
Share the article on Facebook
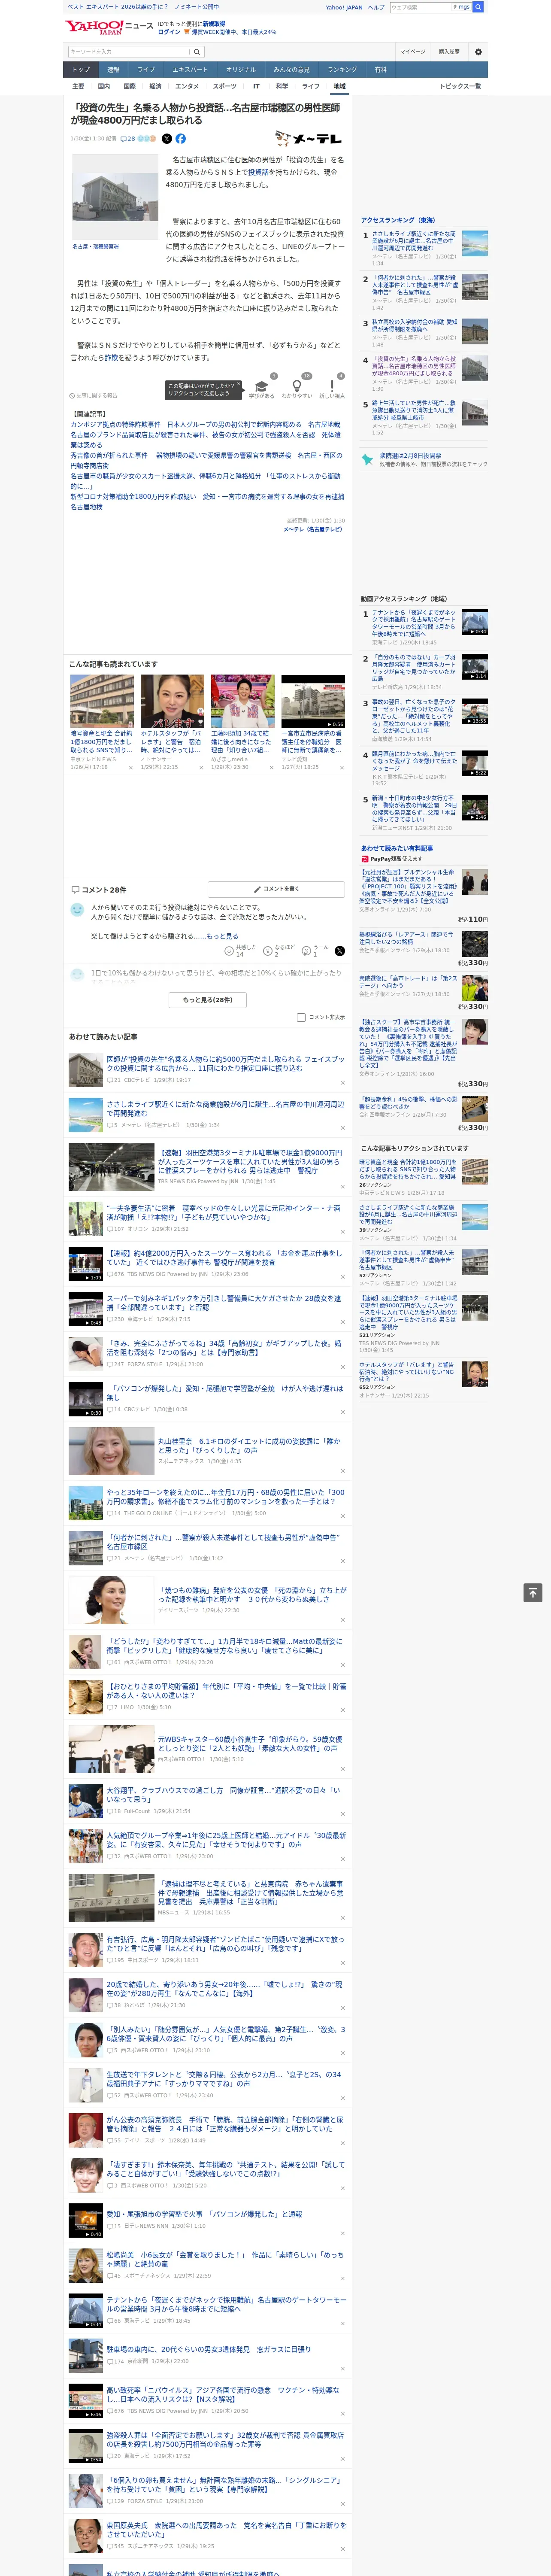pyautogui.click(x=181, y=139)
